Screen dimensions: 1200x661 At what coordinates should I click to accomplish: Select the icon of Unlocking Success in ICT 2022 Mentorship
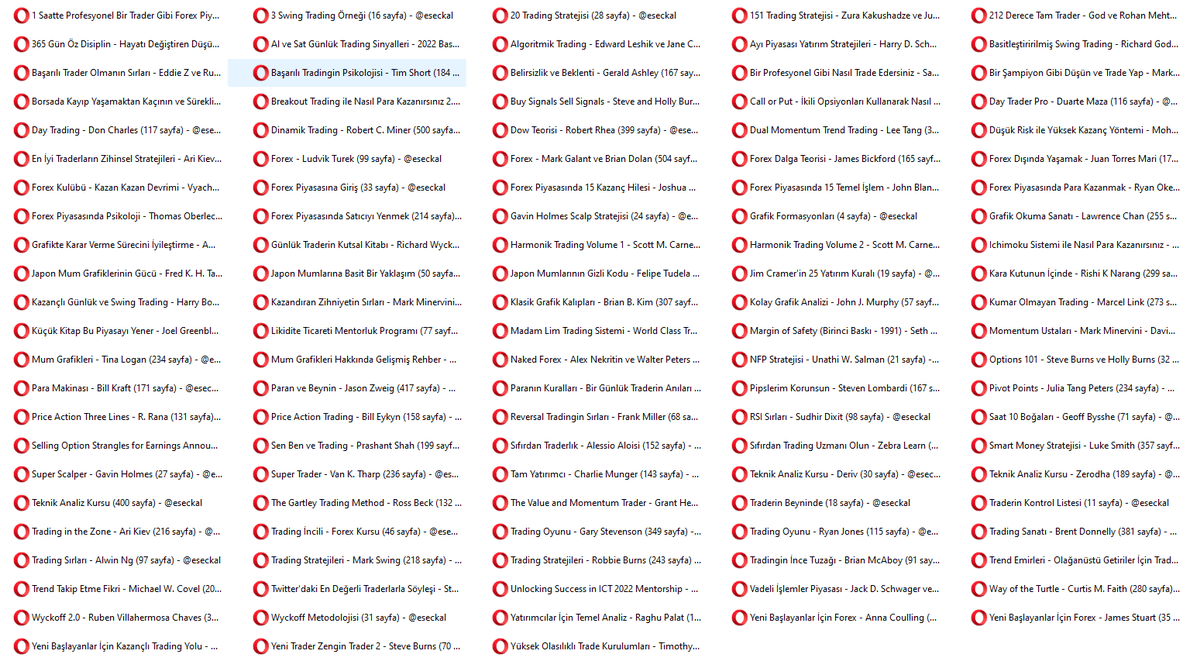500,589
